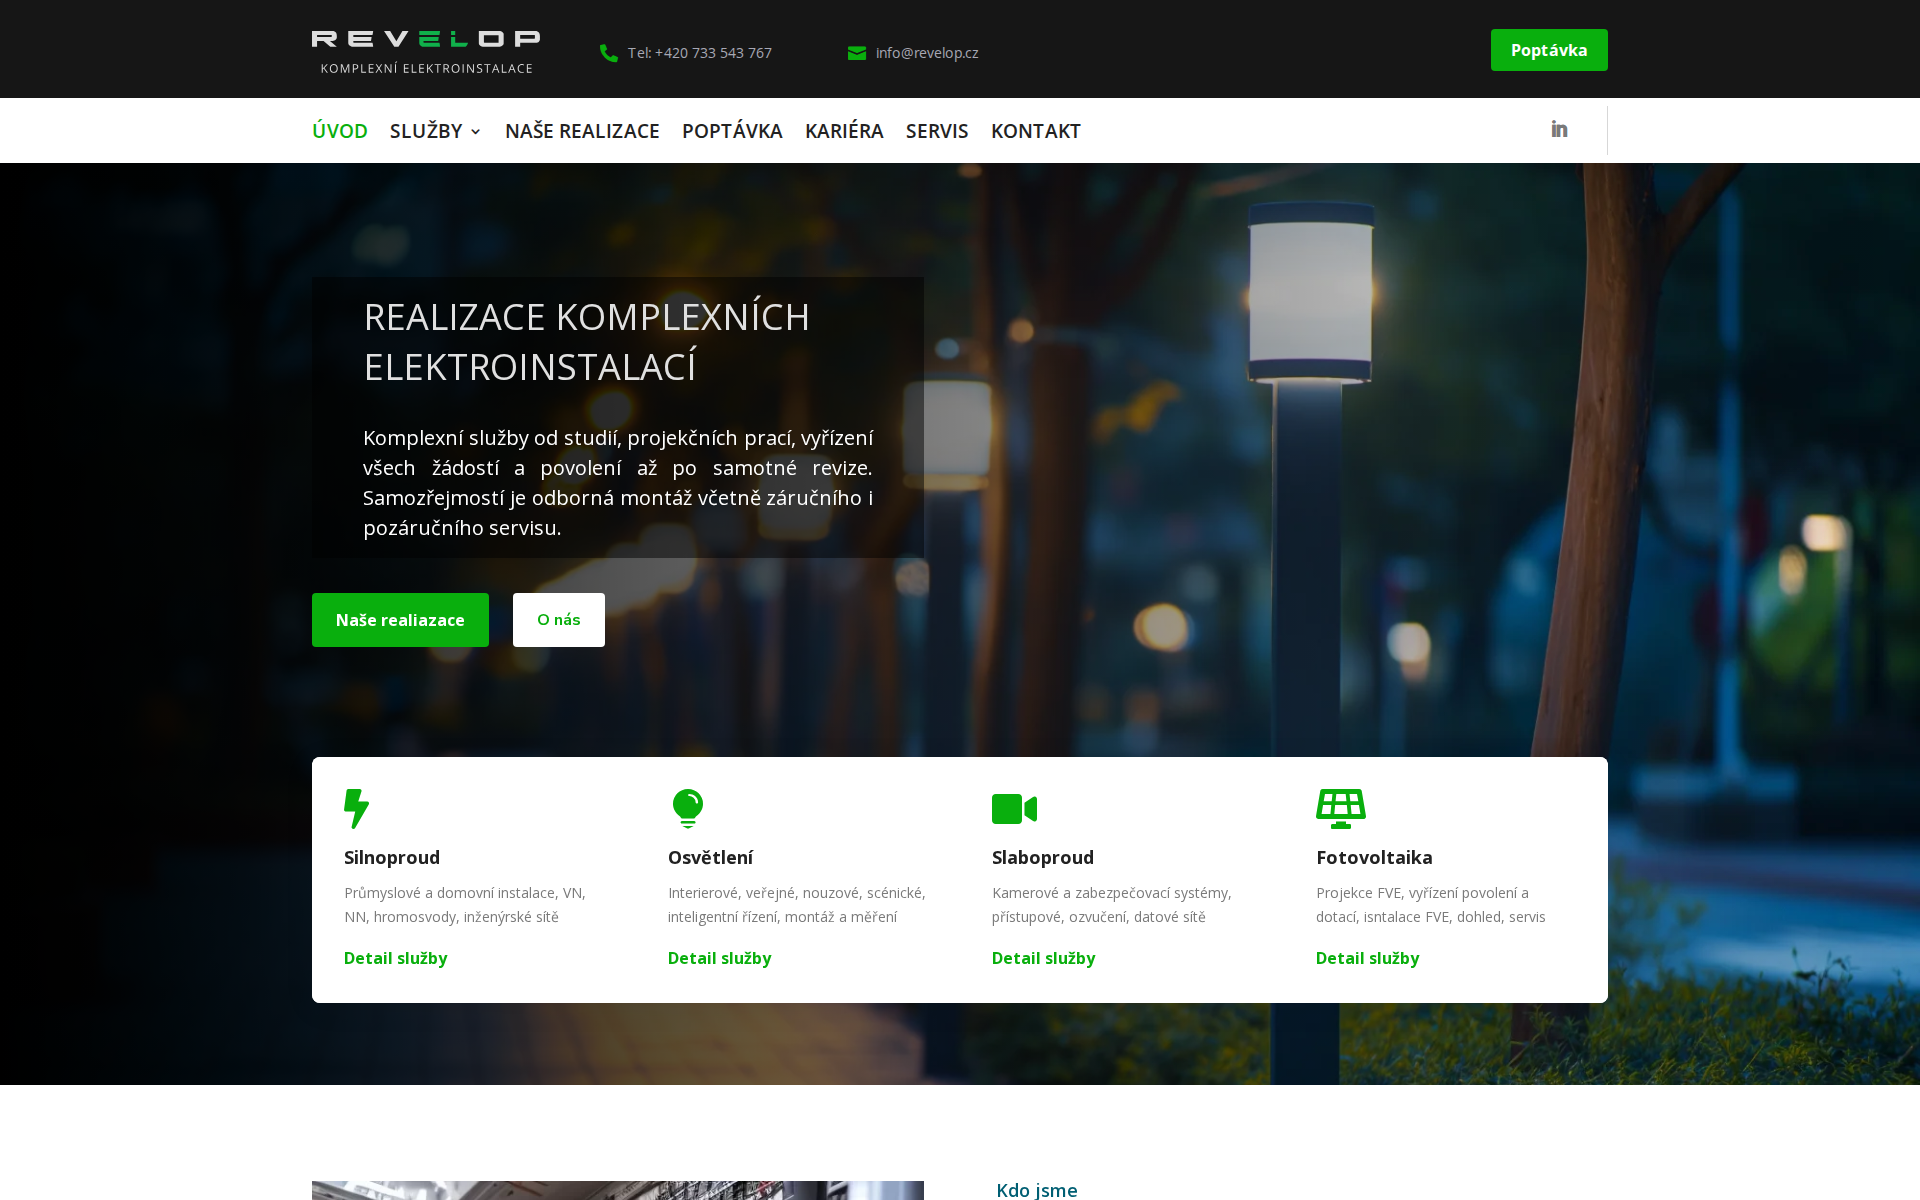The width and height of the screenshot is (1920, 1200).
Task: Select the ÚVOD navigation item
Action: coord(340,131)
